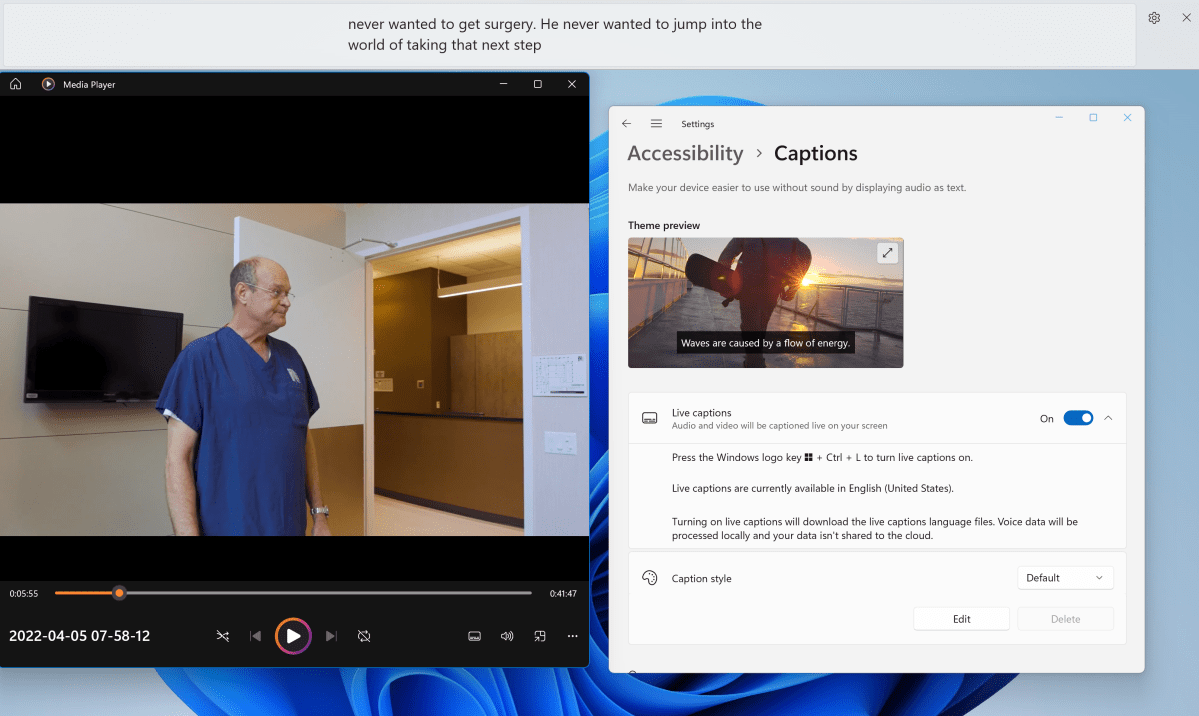Switch to mini player view
Image resolution: width=1199 pixels, height=716 pixels.
[x=540, y=636]
